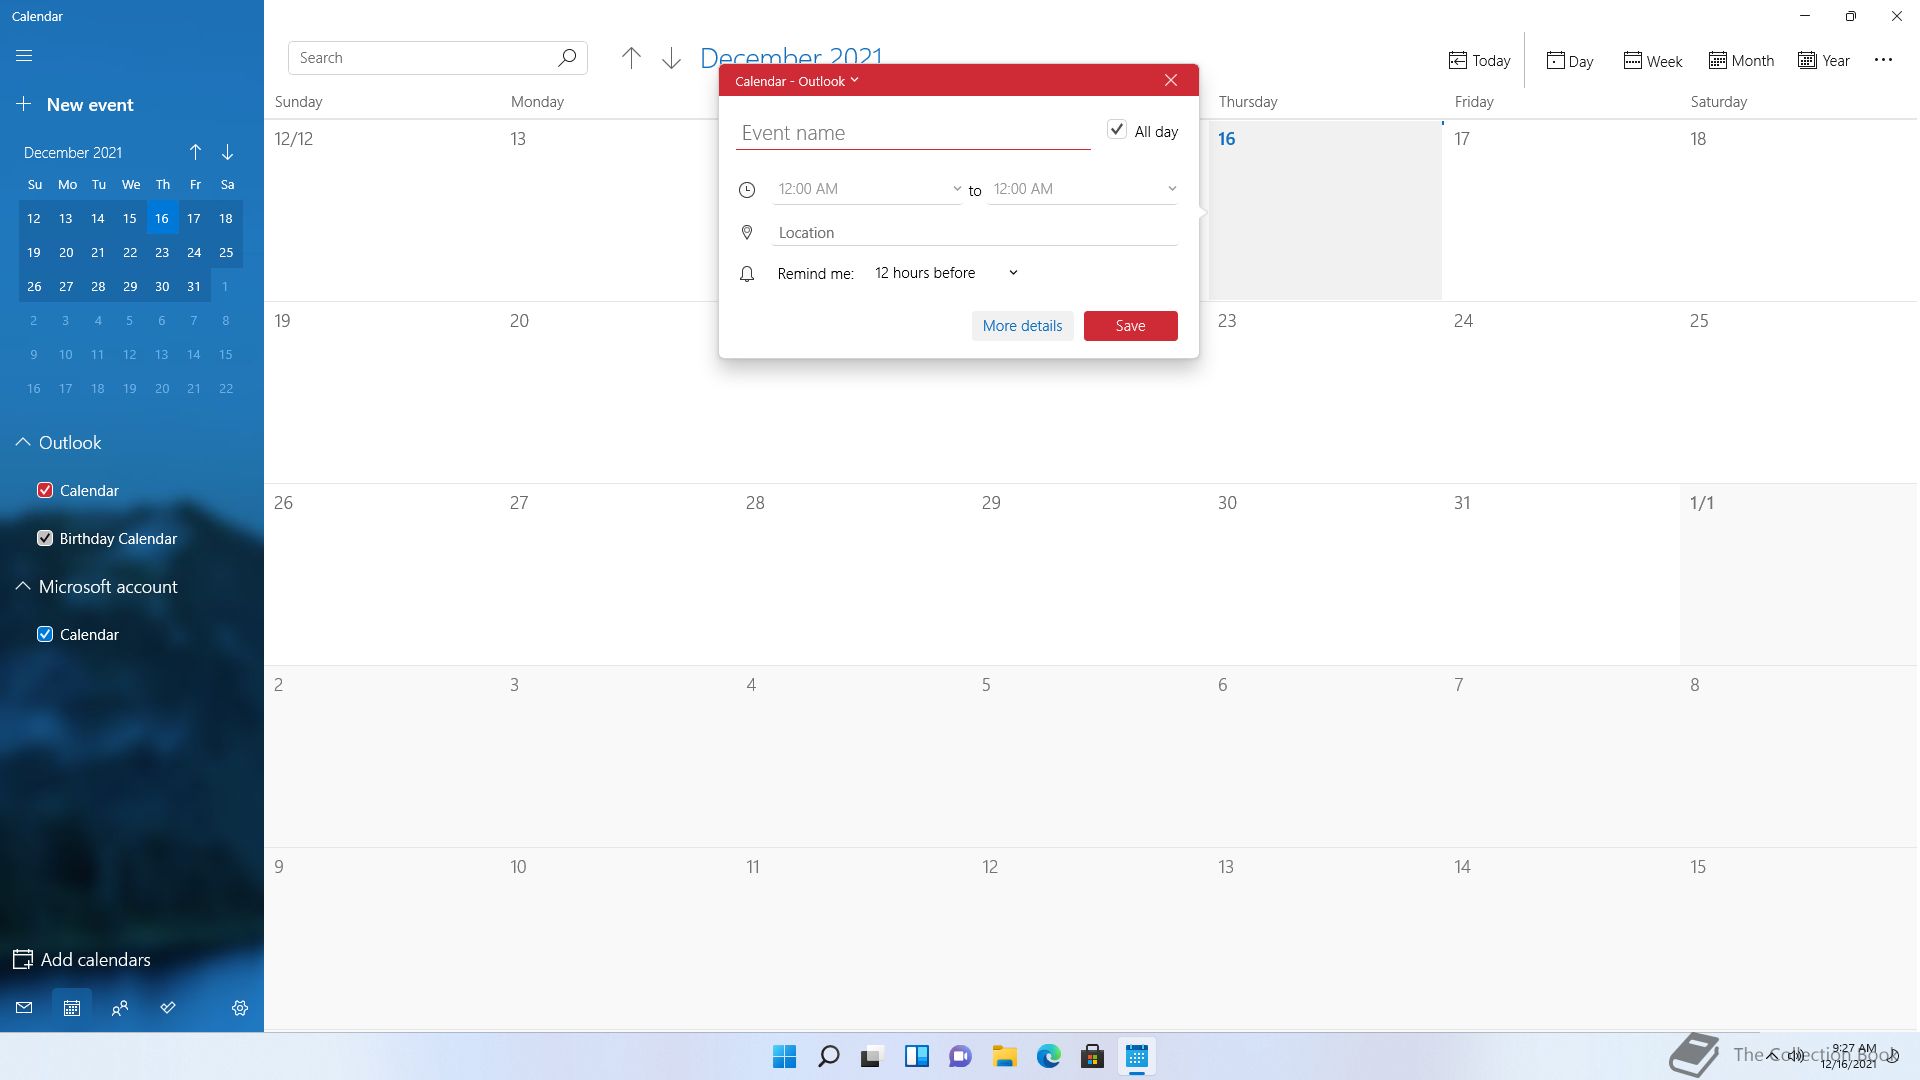Image resolution: width=1920 pixels, height=1080 pixels.
Task: Select the Calendar icon in bottom bar
Action: (x=72, y=1008)
